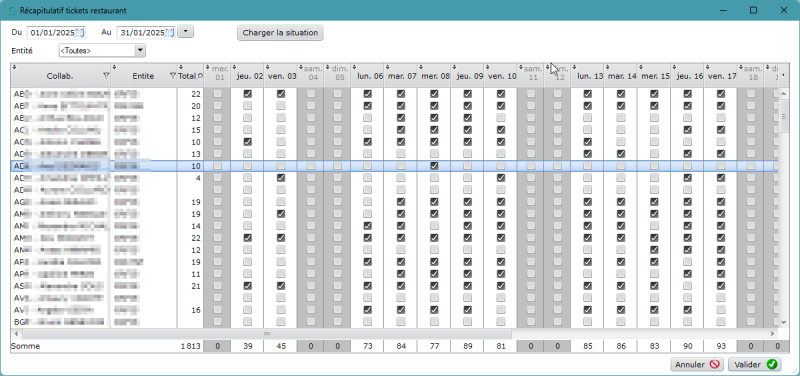
Task: Check ven. 03 box in row totaling 20
Action: click(281, 106)
